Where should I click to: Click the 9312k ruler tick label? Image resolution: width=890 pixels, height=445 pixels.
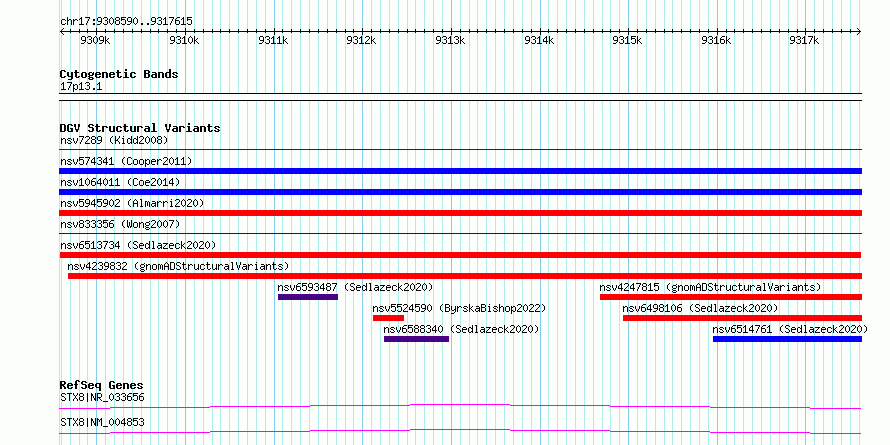pos(362,40)
